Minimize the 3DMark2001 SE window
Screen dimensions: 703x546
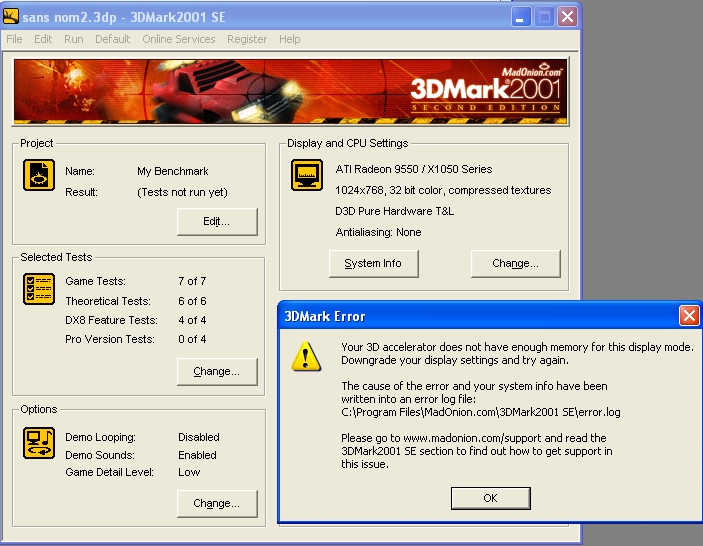click(x=521, y=17)
